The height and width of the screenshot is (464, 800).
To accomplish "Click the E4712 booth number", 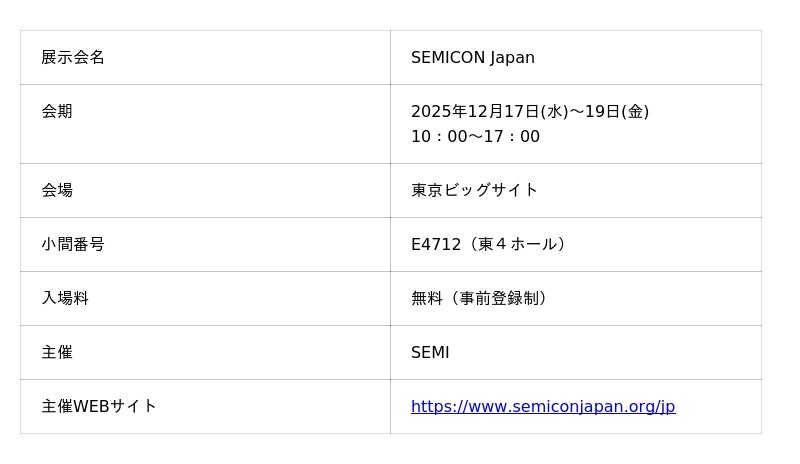I will coord(435,245).
